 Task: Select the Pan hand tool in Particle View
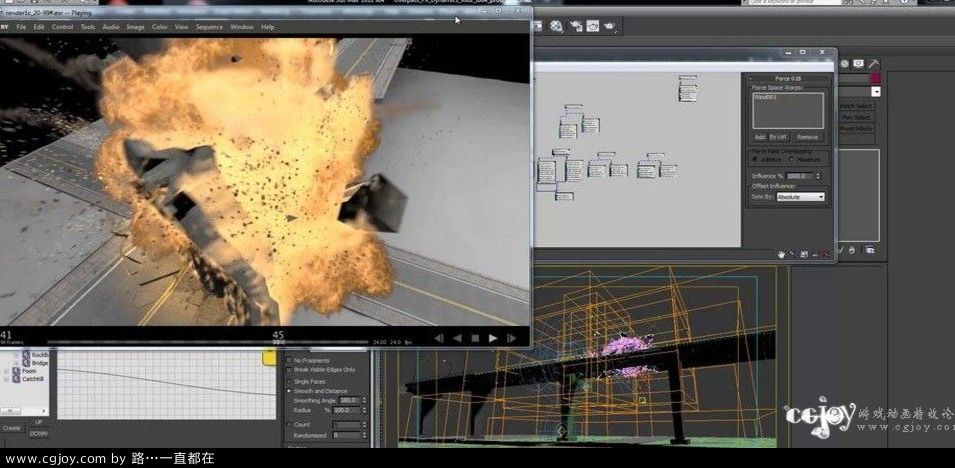coord(781,254)
